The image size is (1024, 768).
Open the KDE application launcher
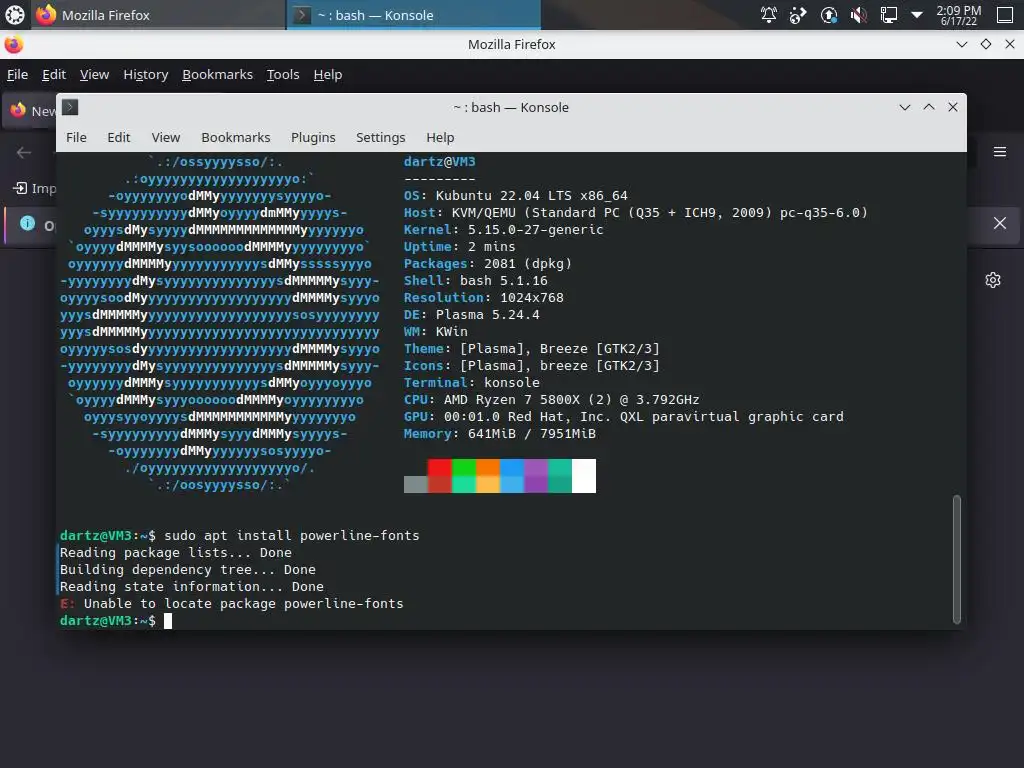[14, 14]
